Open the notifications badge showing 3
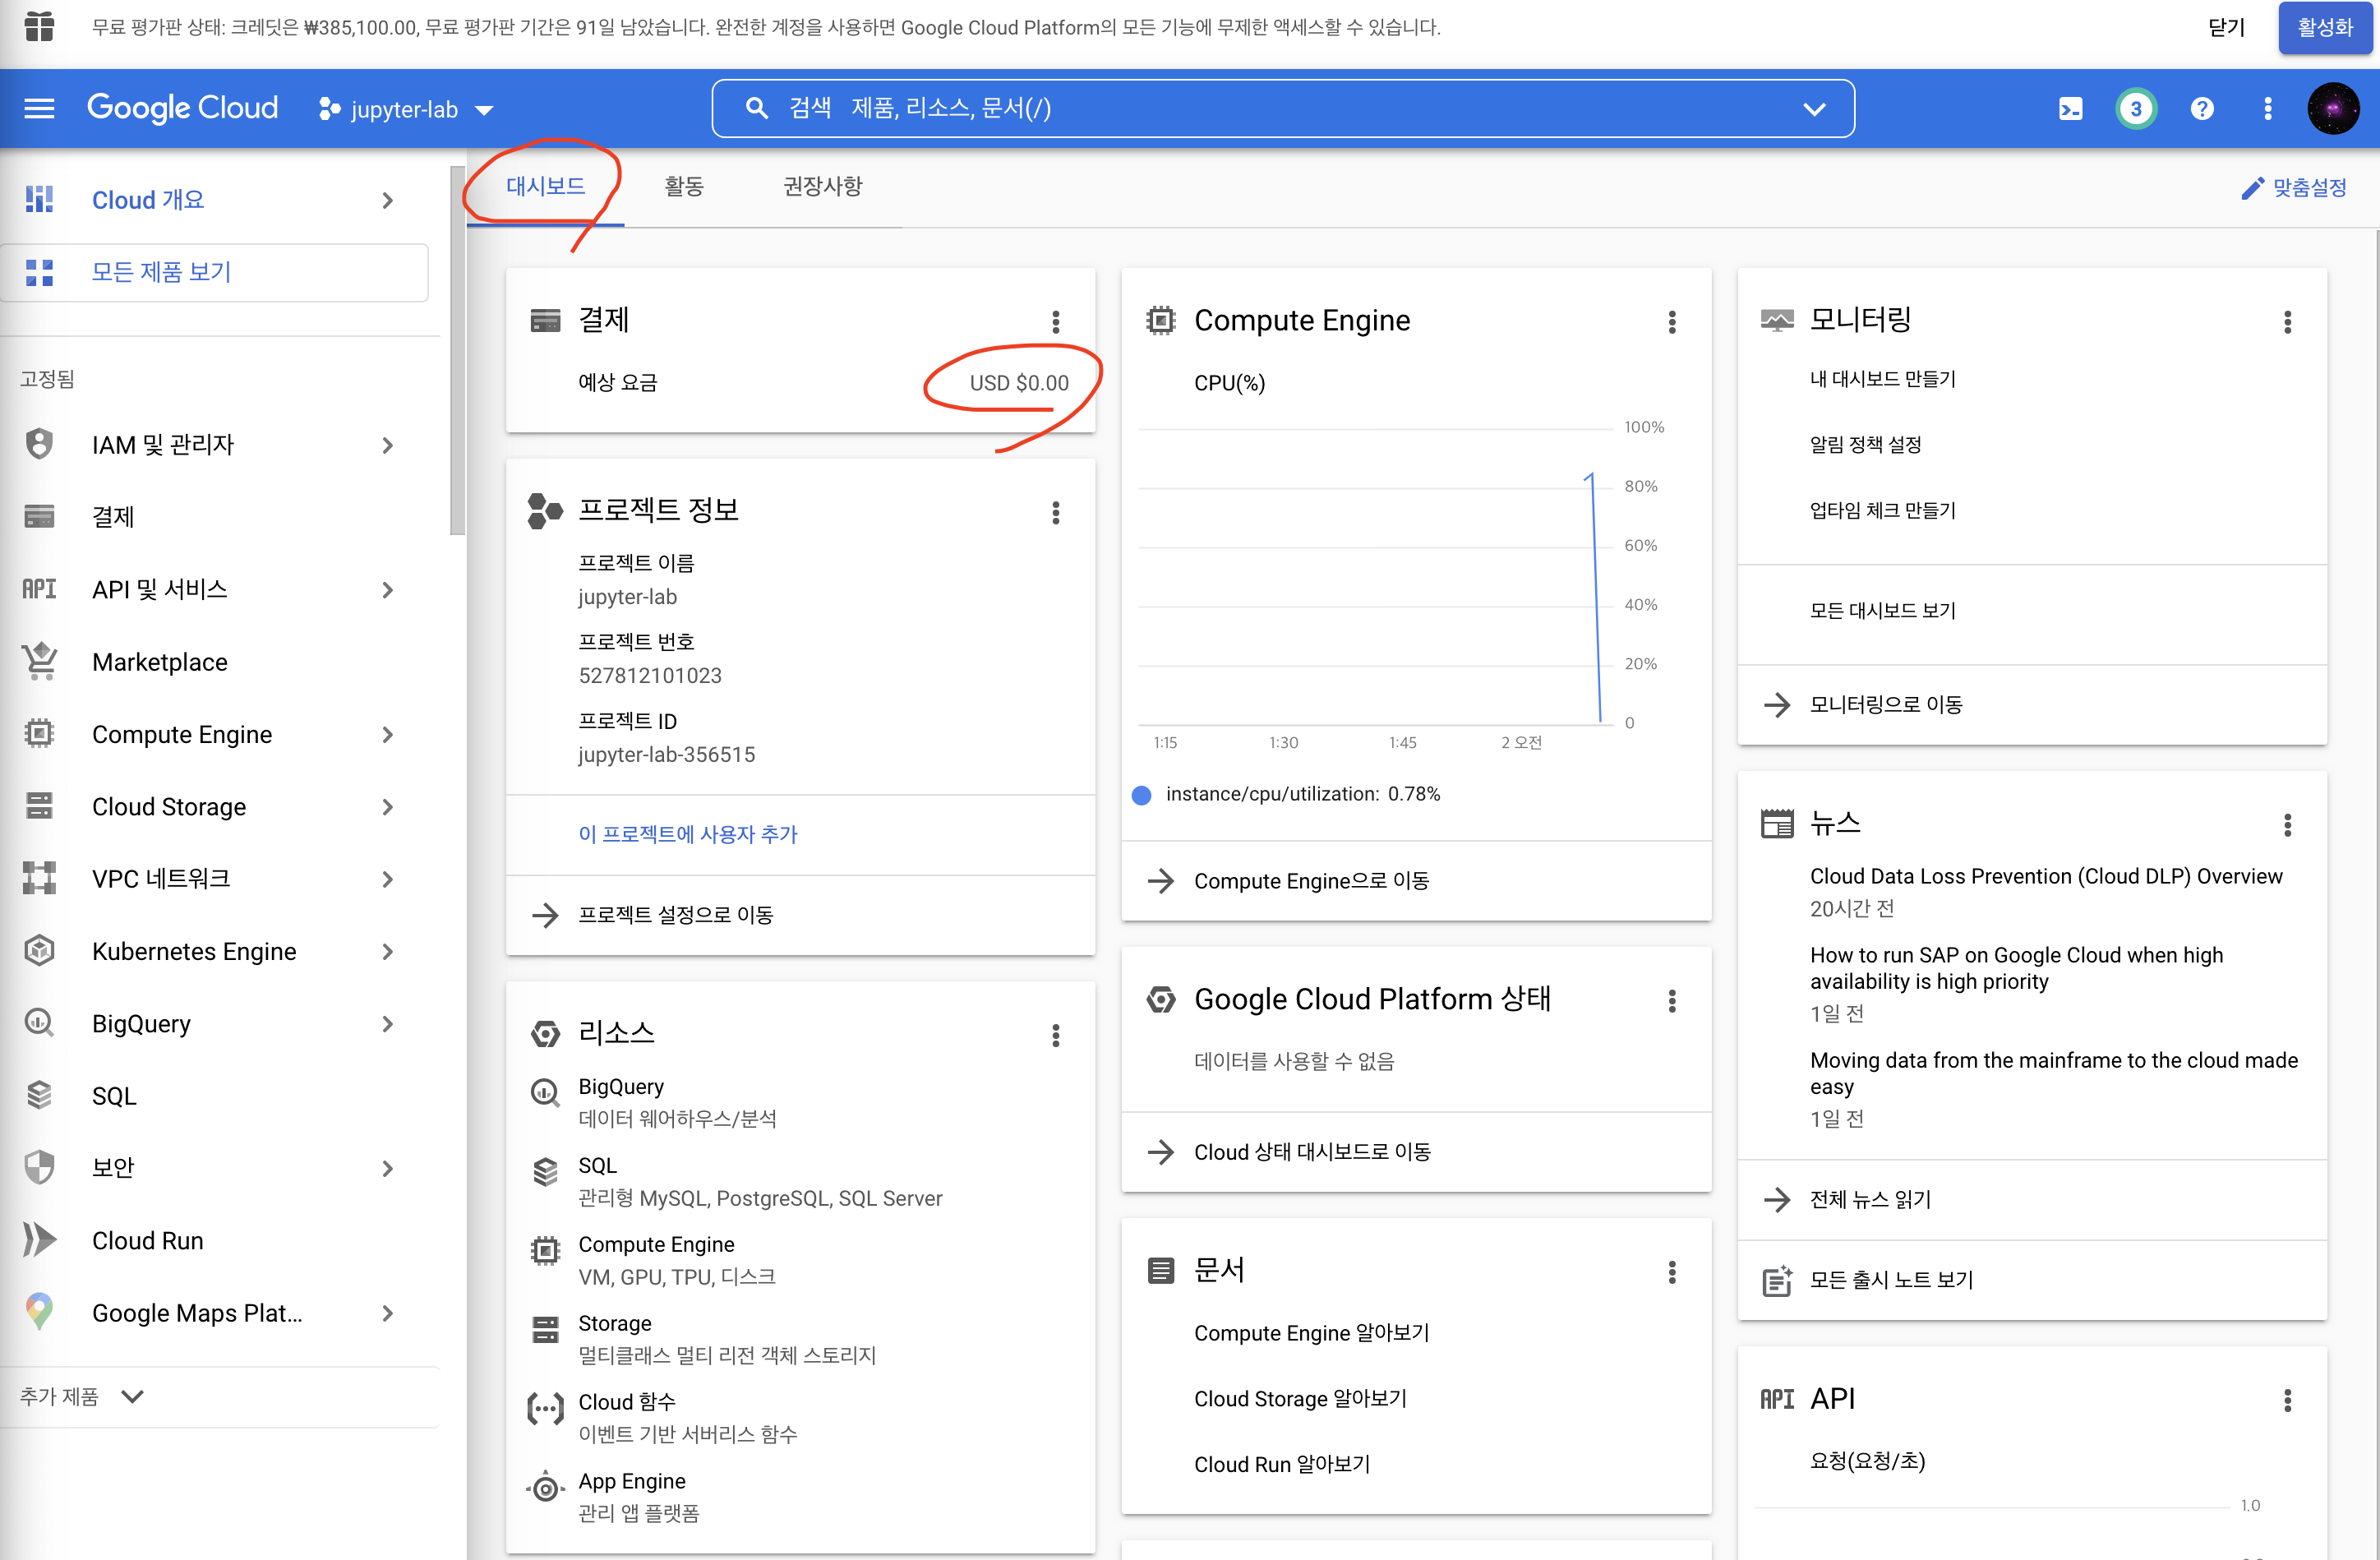The width and height of the screenshot is (2380, 1560). click(x=2135, y=108)
